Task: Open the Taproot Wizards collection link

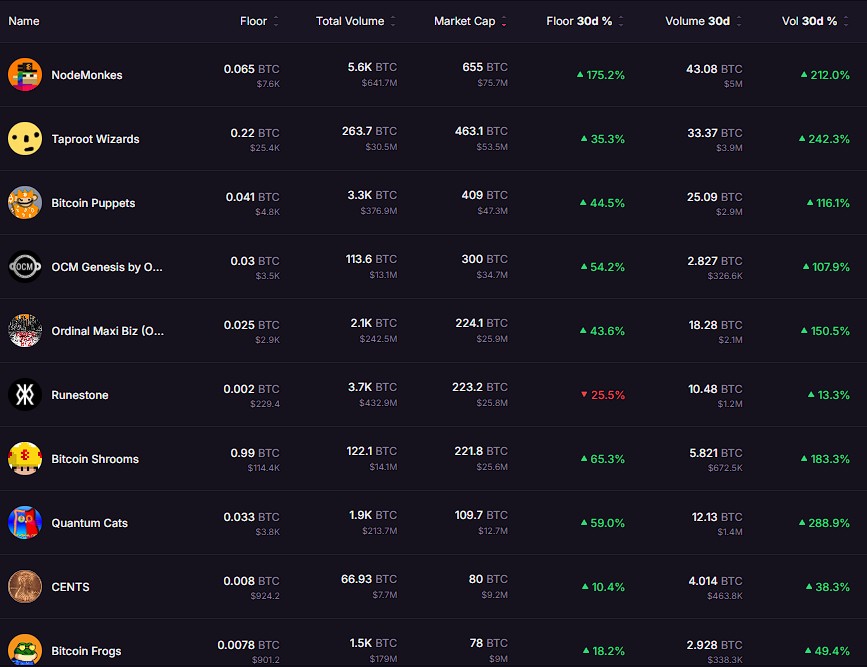Action: [95, 139]
